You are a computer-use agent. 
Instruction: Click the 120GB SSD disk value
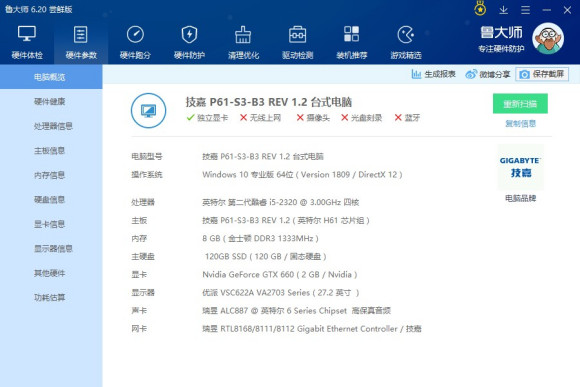tap(266, 256)
